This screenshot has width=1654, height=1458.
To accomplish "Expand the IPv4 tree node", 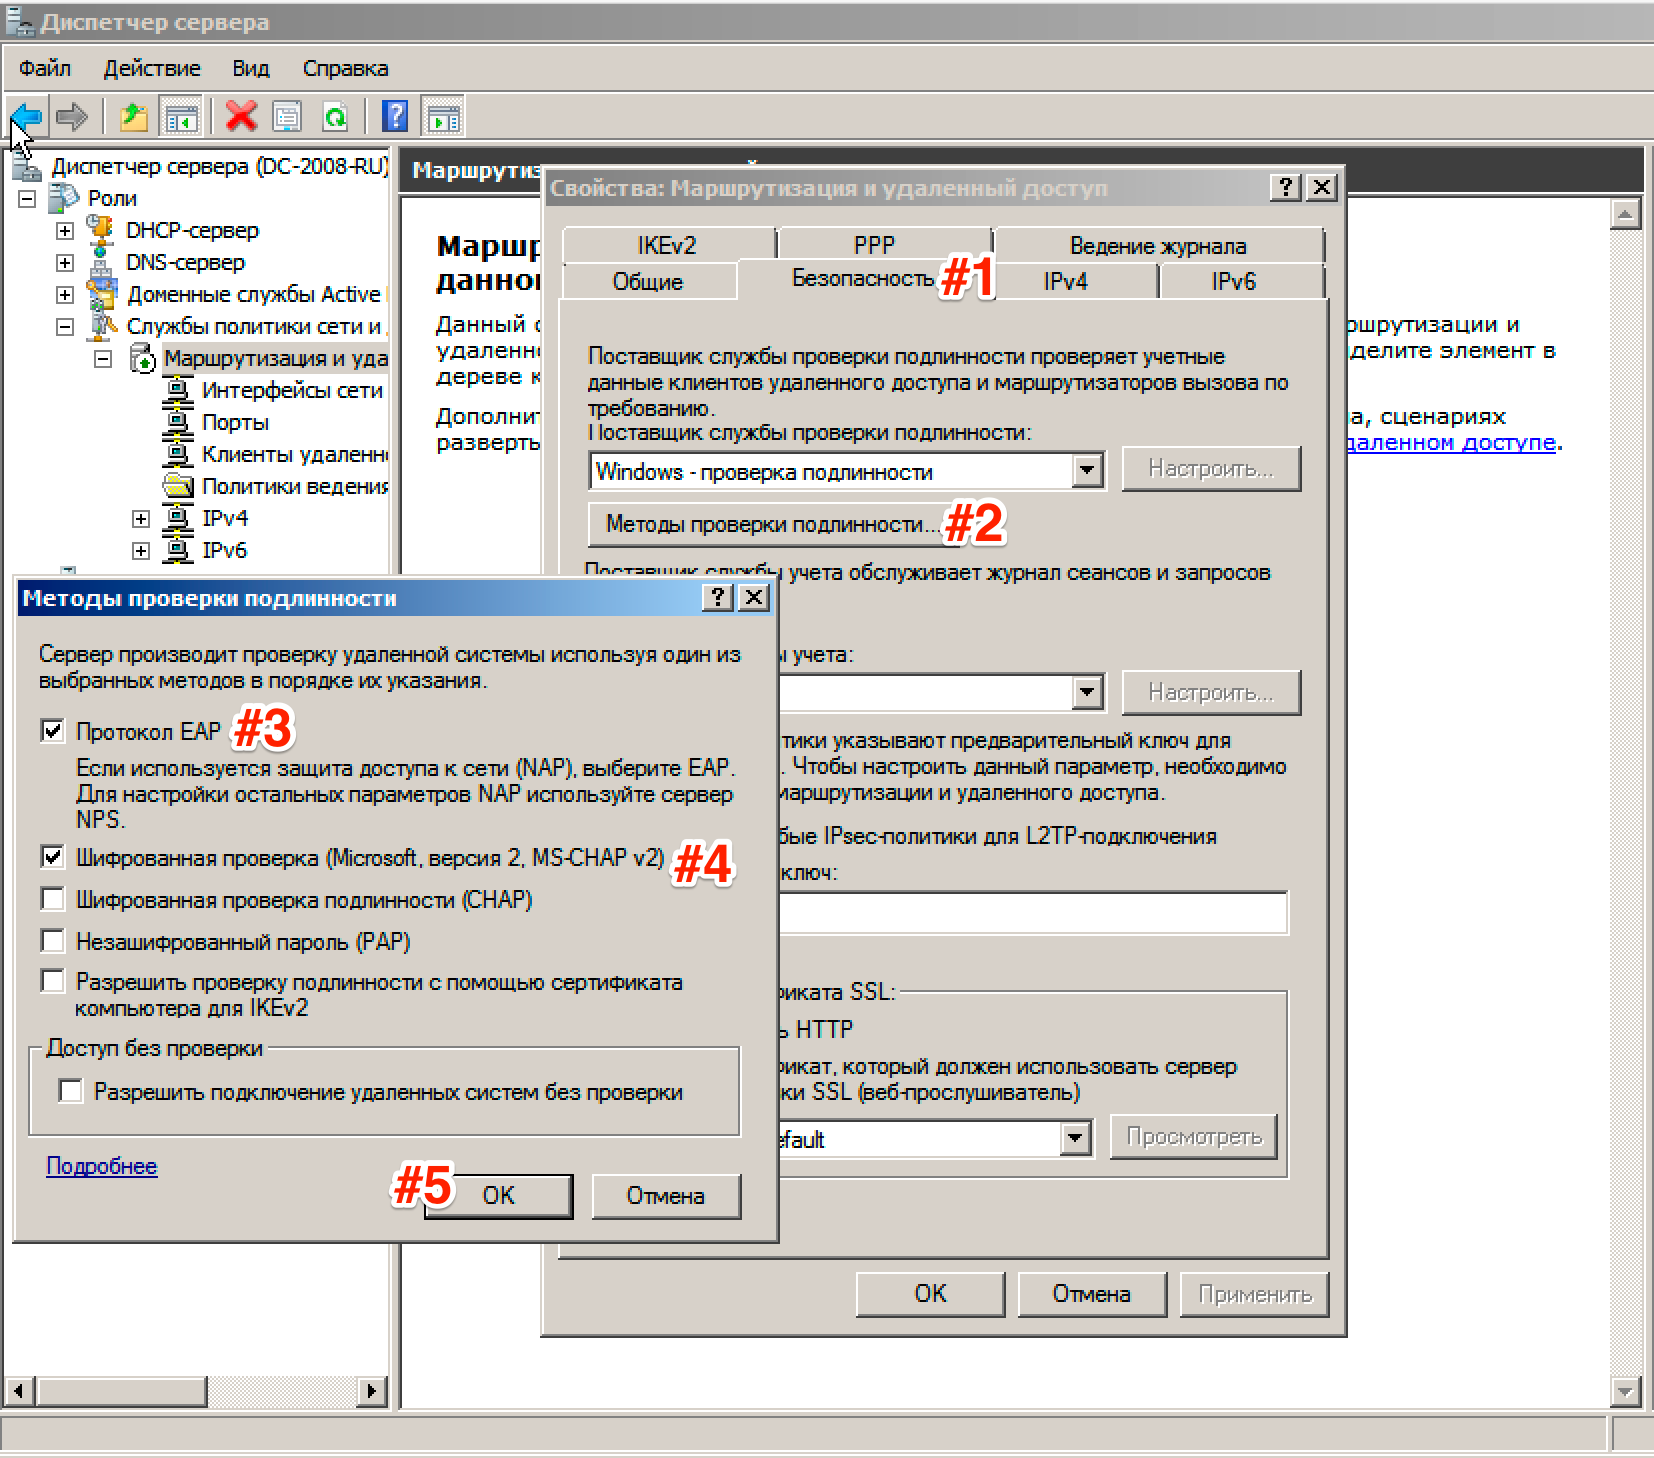I will [141, 519].
